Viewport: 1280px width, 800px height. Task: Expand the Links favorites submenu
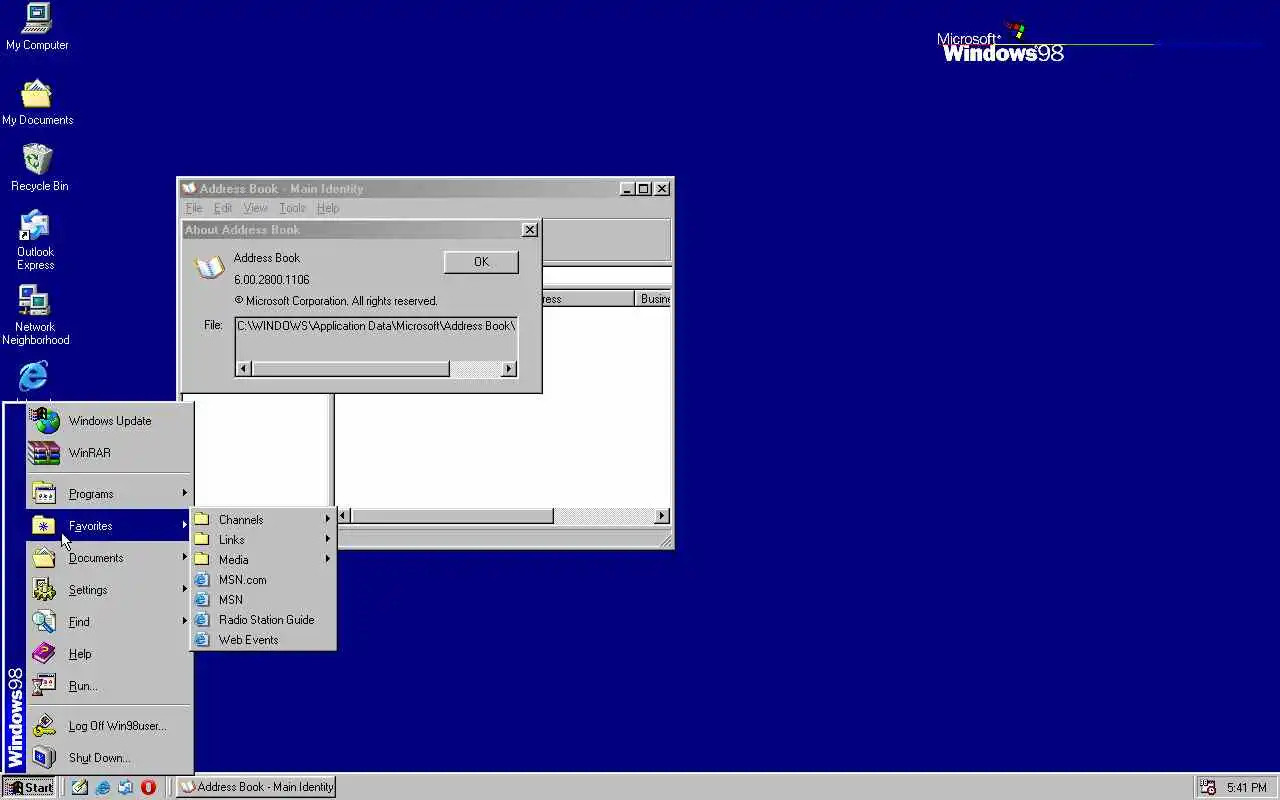point(263,540)
